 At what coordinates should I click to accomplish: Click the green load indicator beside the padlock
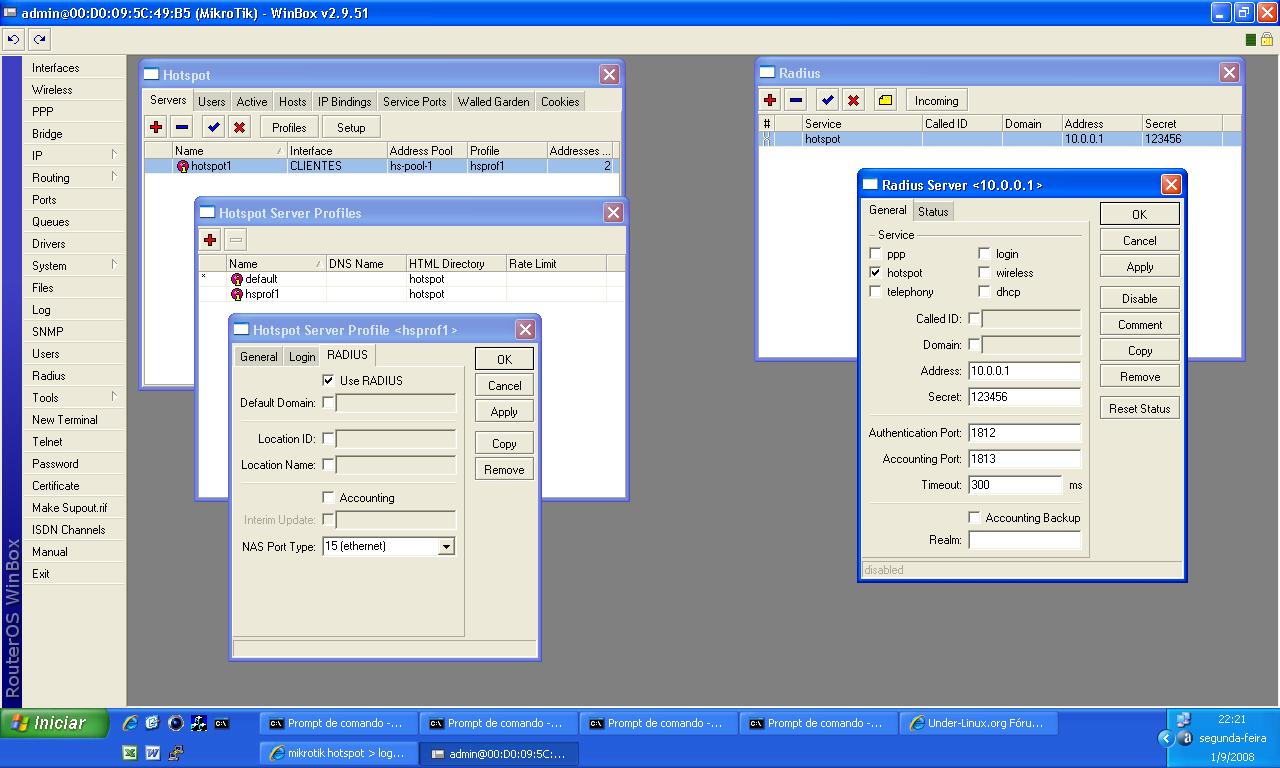[x=1251, y=40]
